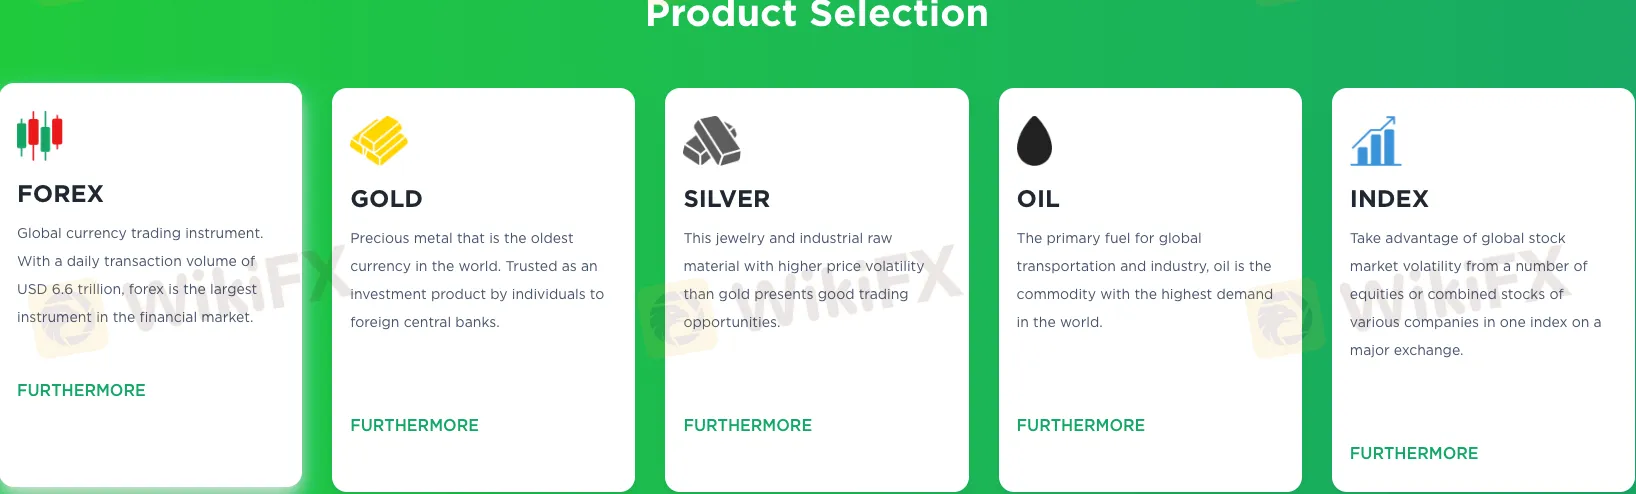Click the Product Selection section title
Image resolution: width=1636 pixels, height=494 pixels.
tap(817, 14)
